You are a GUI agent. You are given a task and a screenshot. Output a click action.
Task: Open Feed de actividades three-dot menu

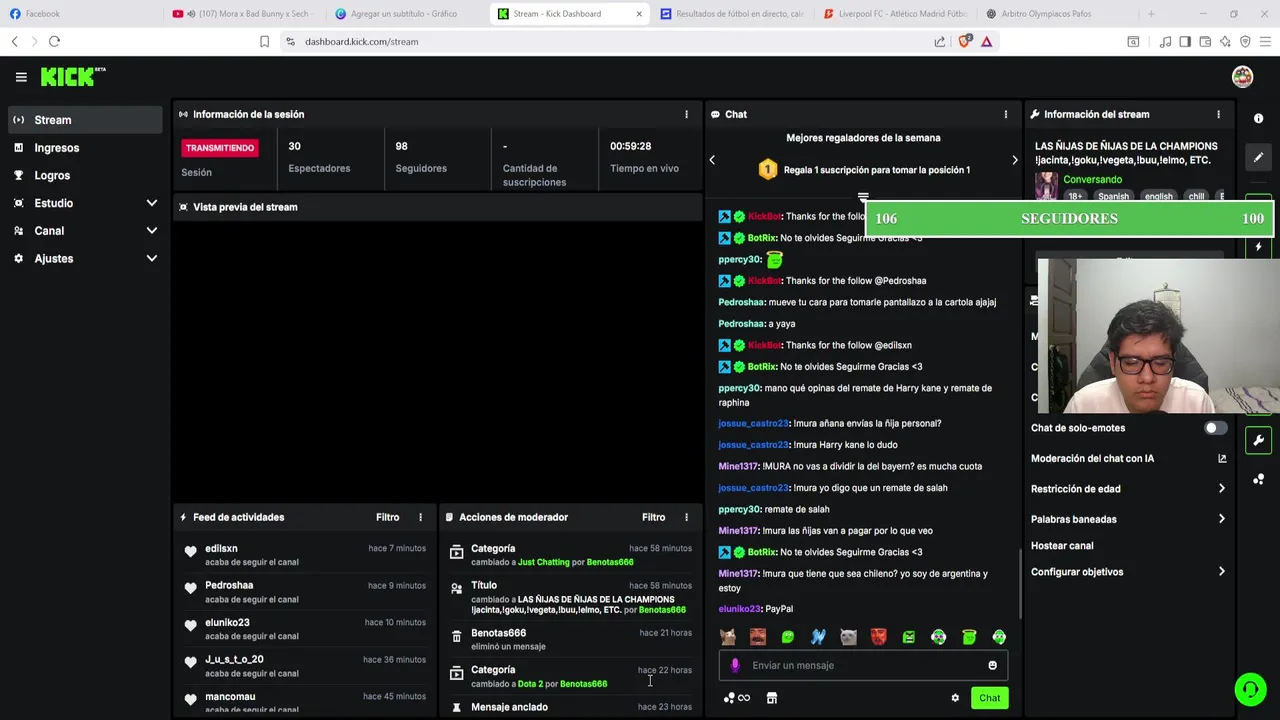(420, 517)
